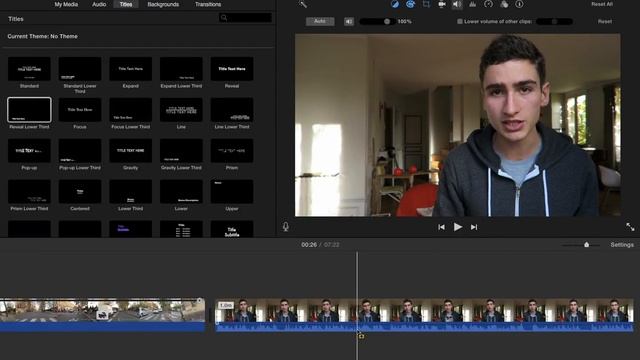
Task: Click the 00:26 timecode text
Action: (x=309, y=245)
